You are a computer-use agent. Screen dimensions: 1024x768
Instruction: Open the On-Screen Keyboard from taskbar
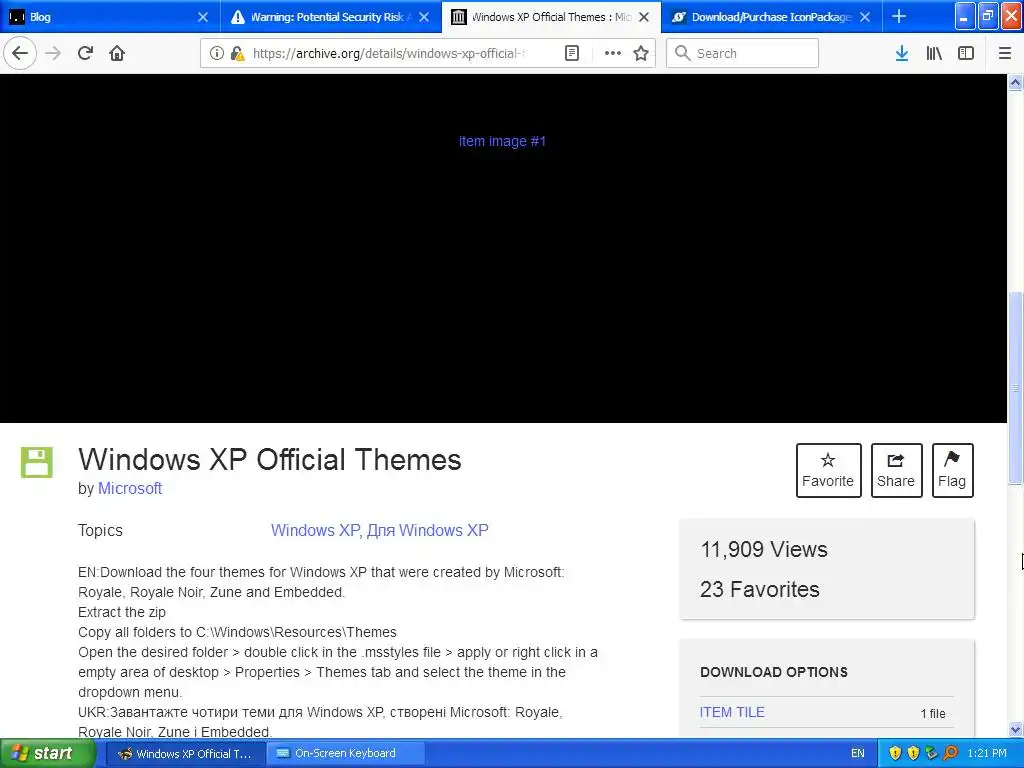345,754
